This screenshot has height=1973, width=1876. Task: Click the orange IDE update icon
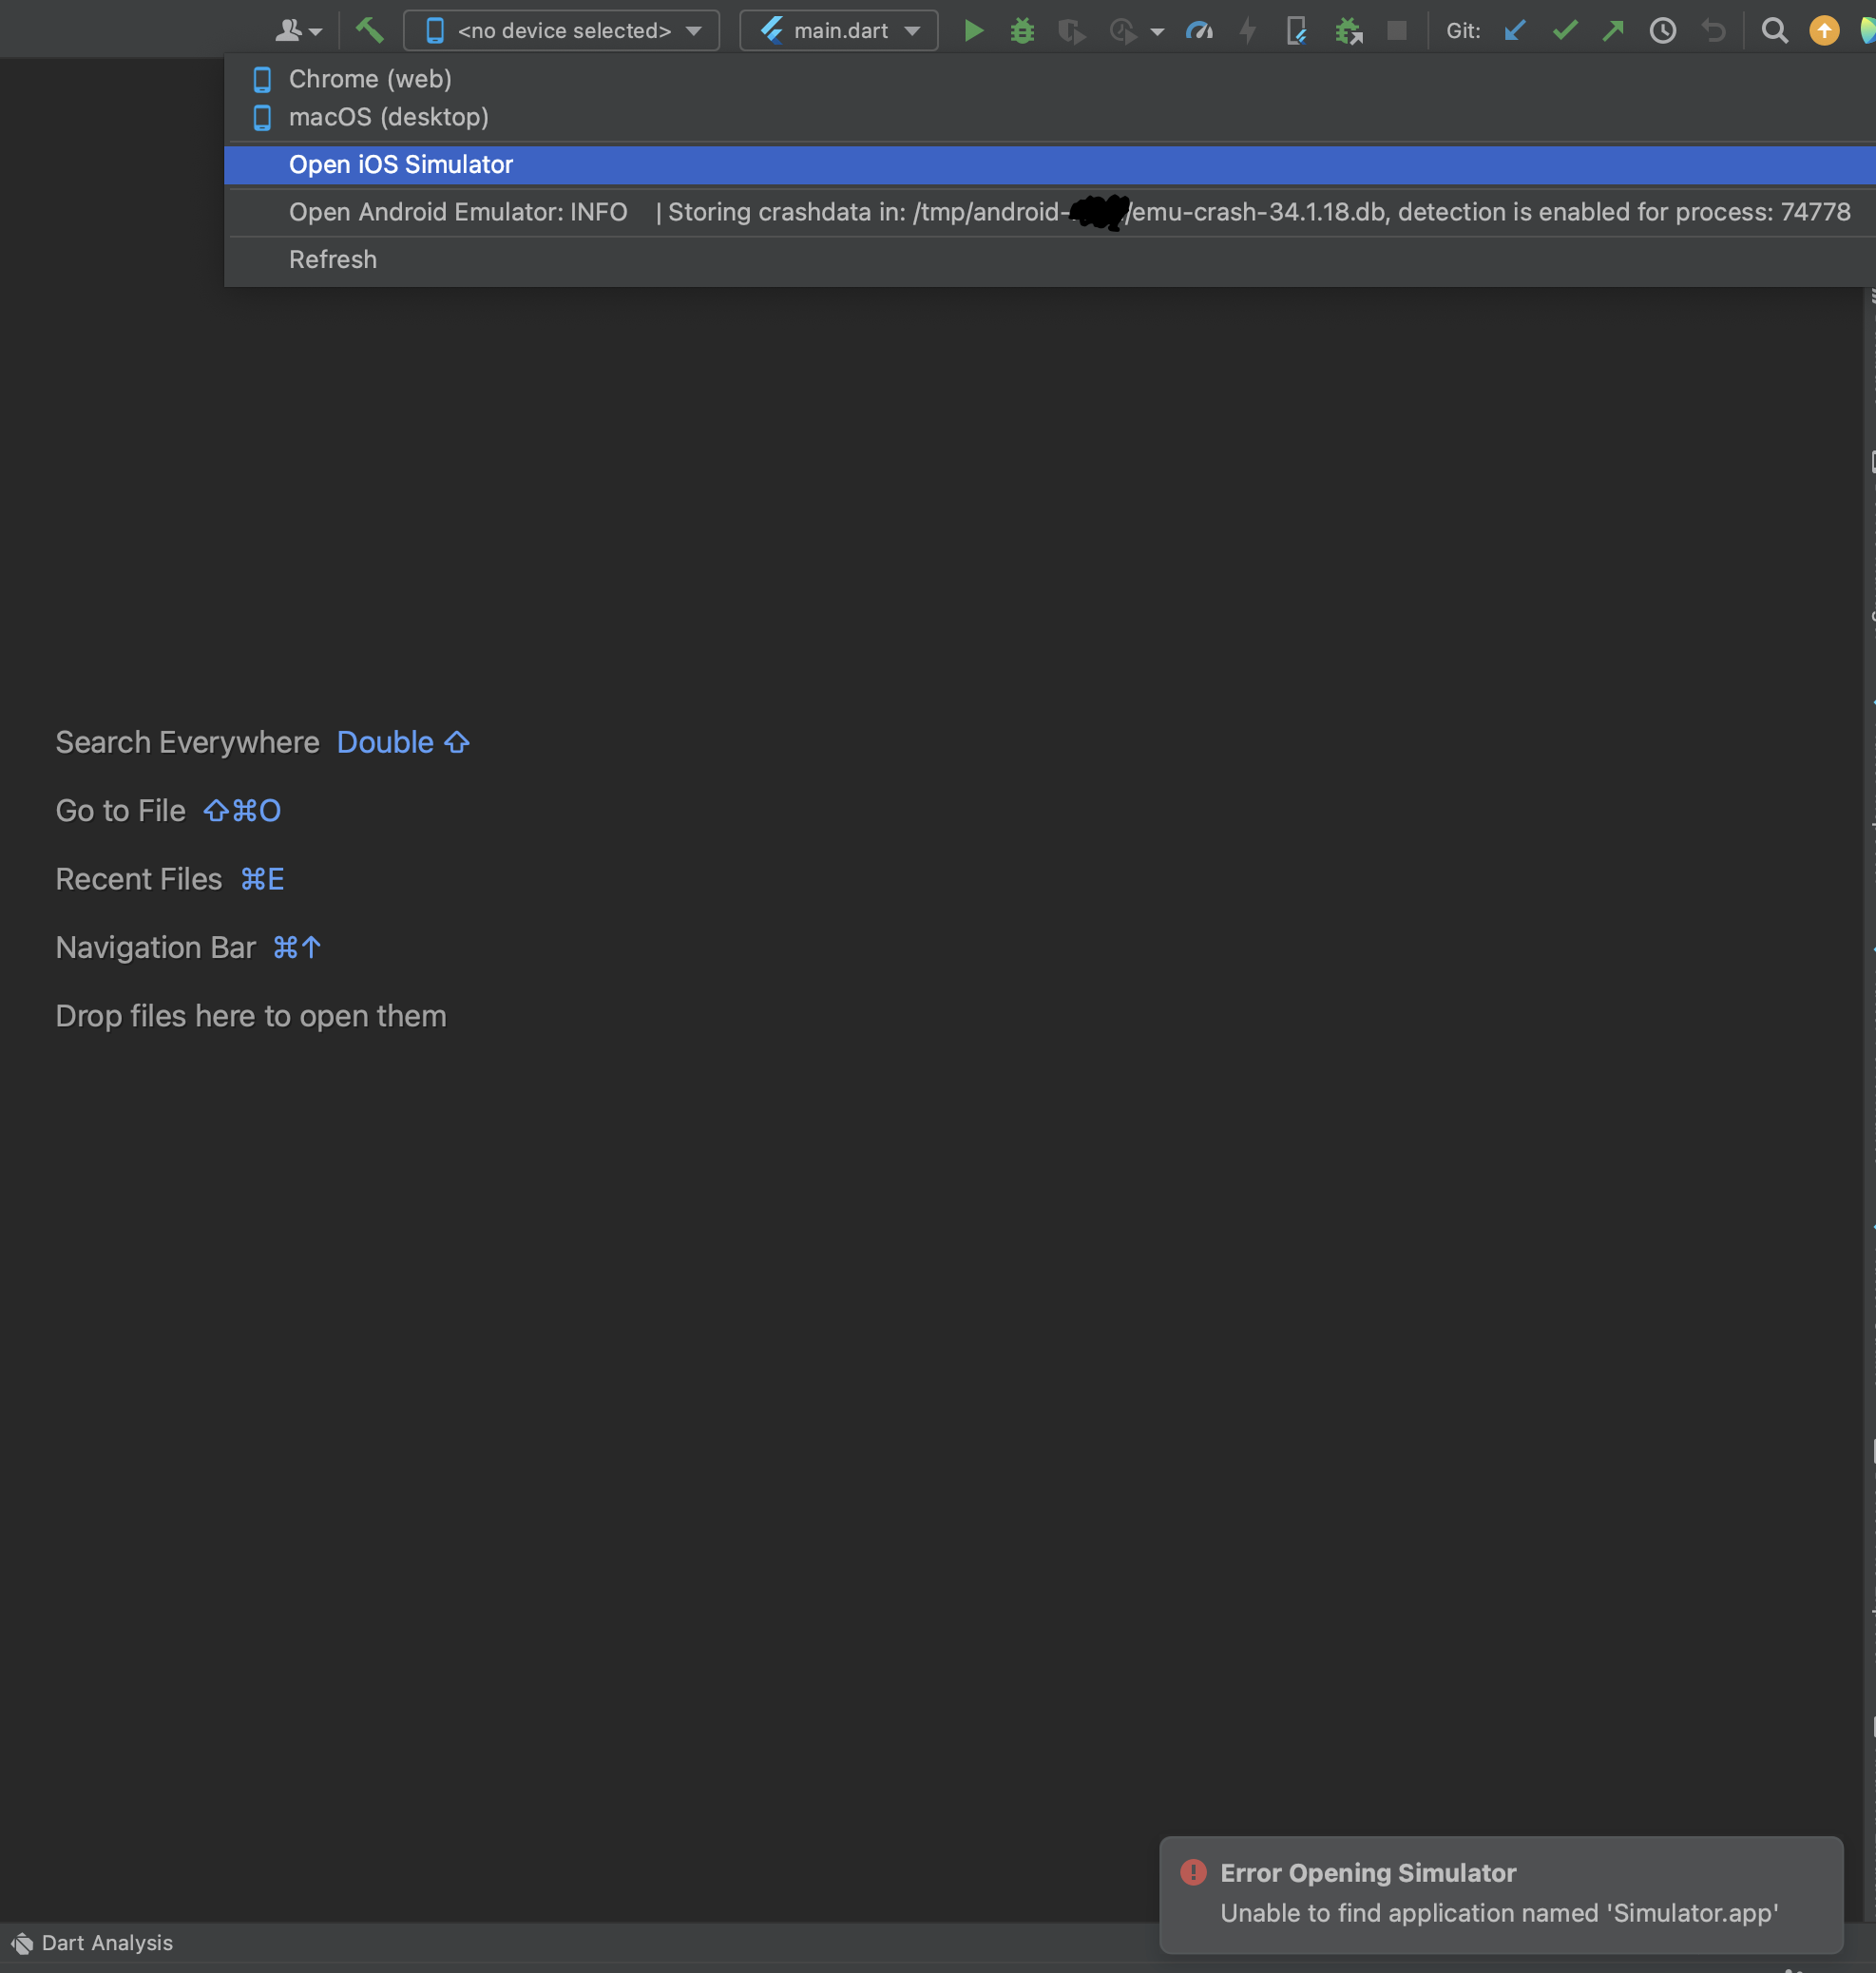click(1824, 30)
